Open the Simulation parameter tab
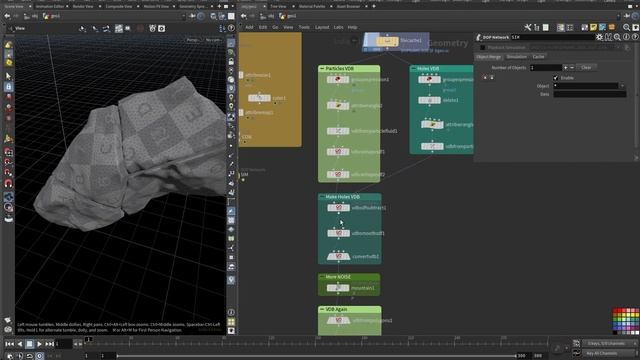Screen dimensions: 640x360 click(x=516, y=57)
